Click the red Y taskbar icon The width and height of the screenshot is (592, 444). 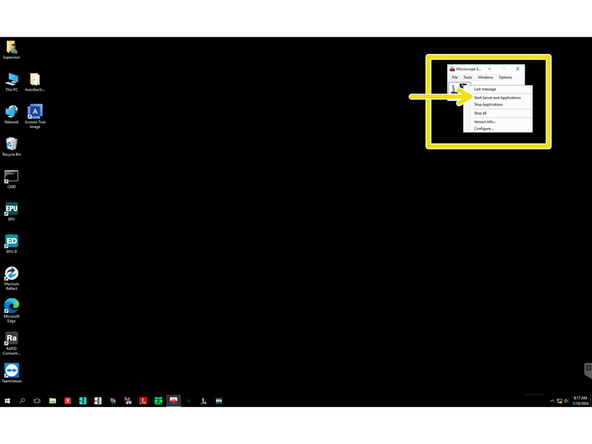coord(68,401)
